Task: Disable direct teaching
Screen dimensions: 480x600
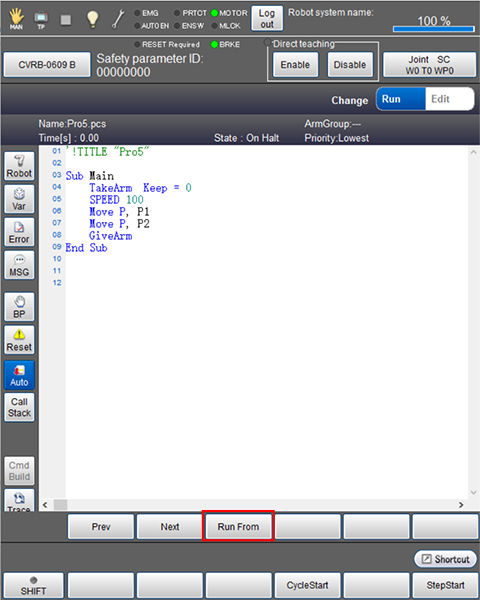Action: [x=350, y=65]
